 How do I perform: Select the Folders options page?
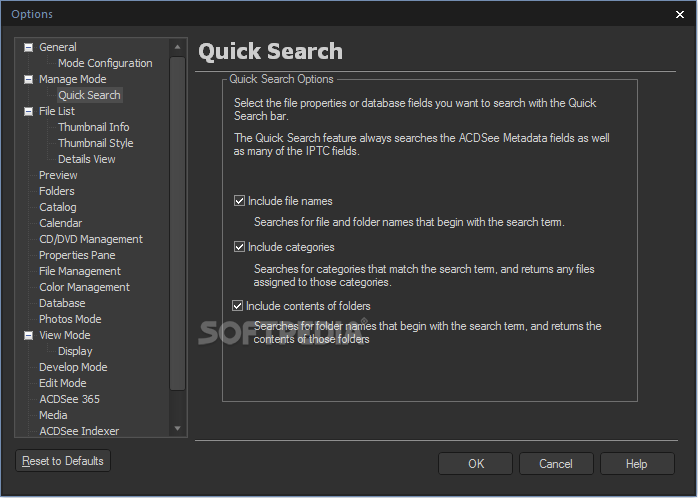(x=57, y=191)
